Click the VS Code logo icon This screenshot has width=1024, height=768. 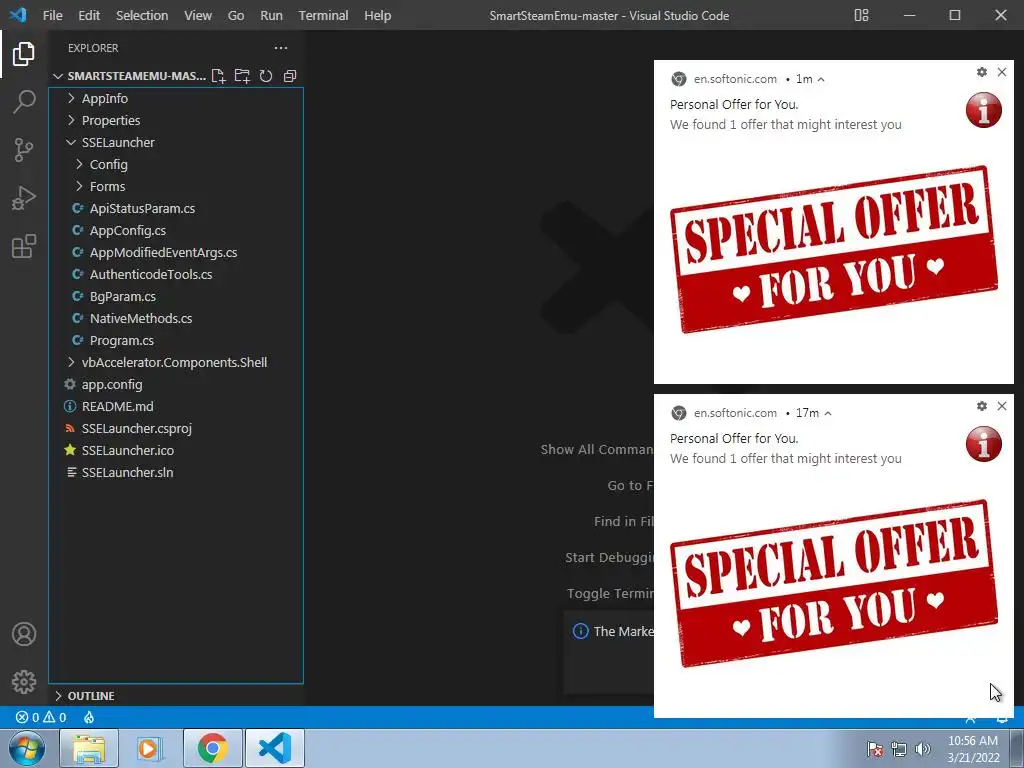[x=18, y=15]
